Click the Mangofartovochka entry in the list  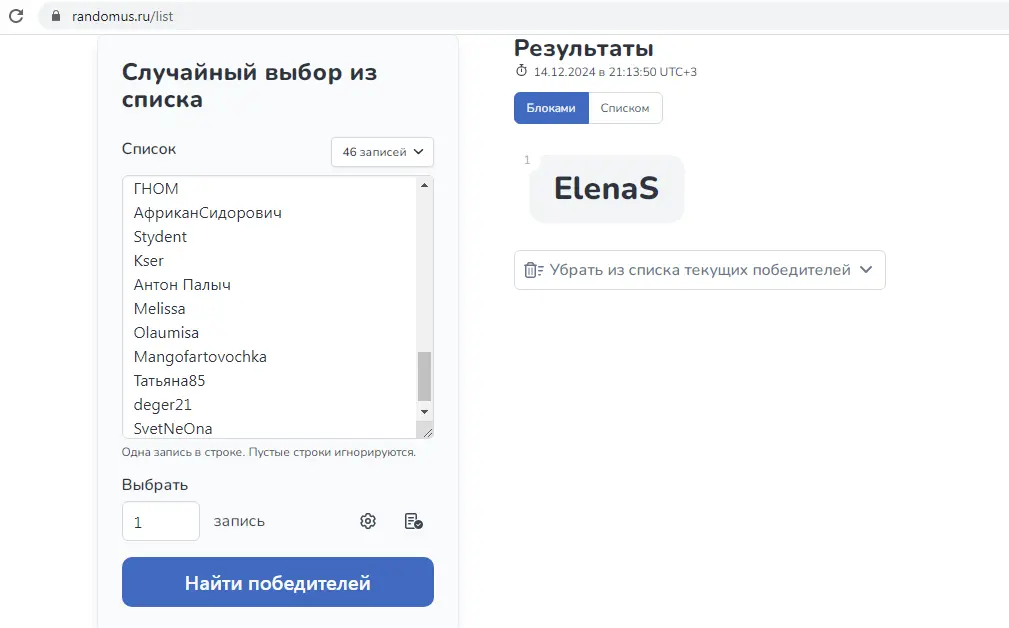tap(200, 356)
